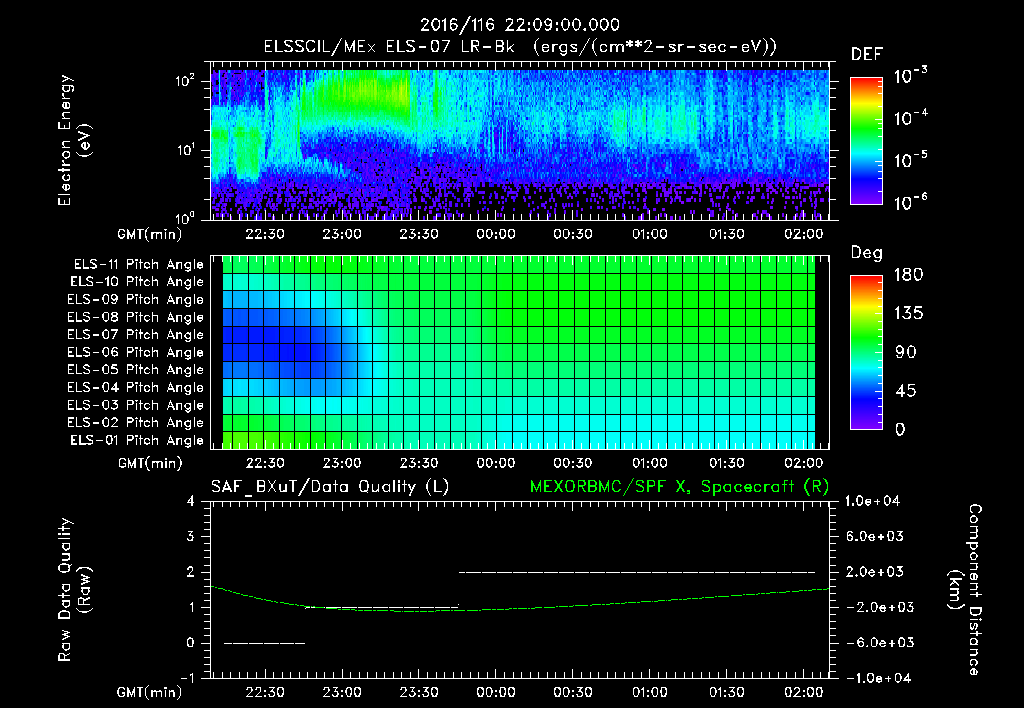This screenshot has height=708, width=1024.
Task: Click the green MEXORBMC/SPF X, Spacecraft (R) label
Action: coord(679,487)
